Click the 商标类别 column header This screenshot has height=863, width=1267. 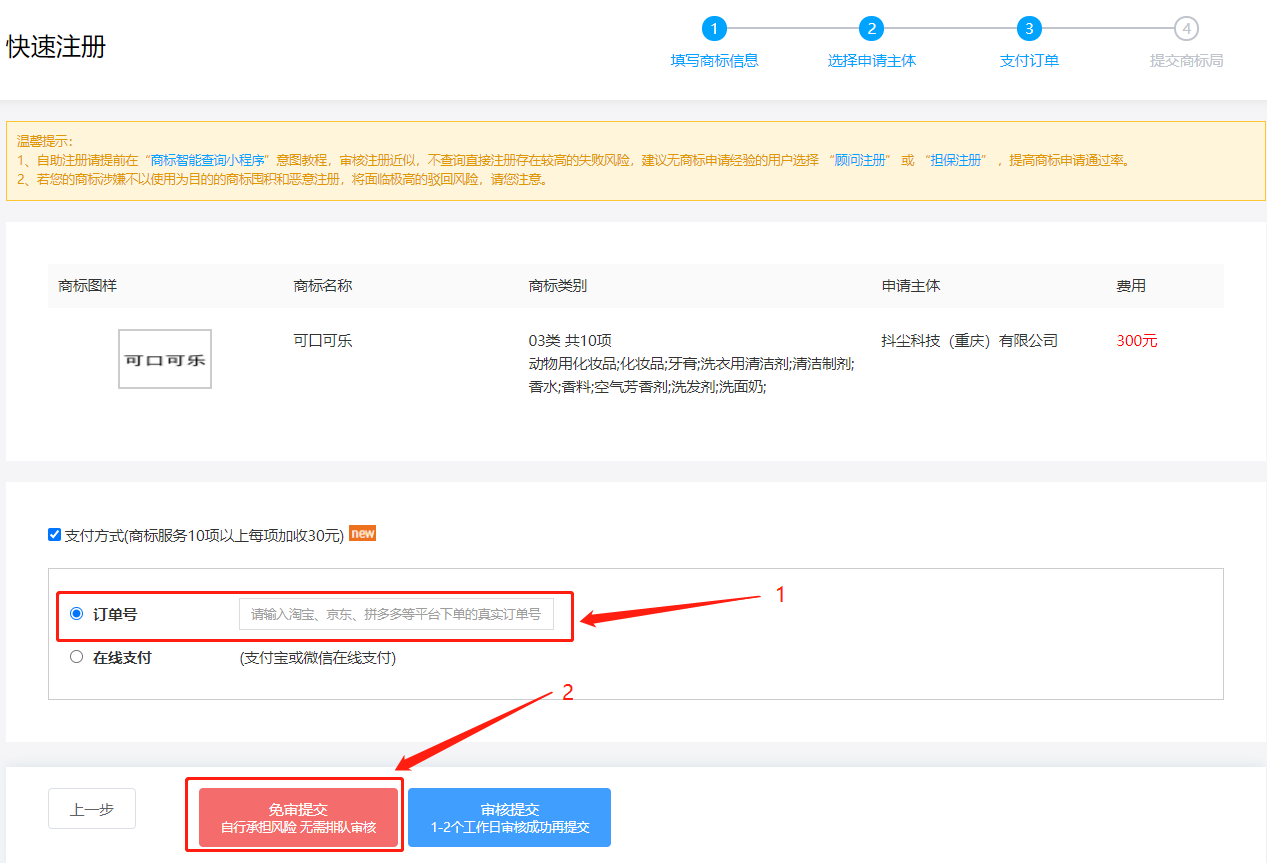point(558,286)
